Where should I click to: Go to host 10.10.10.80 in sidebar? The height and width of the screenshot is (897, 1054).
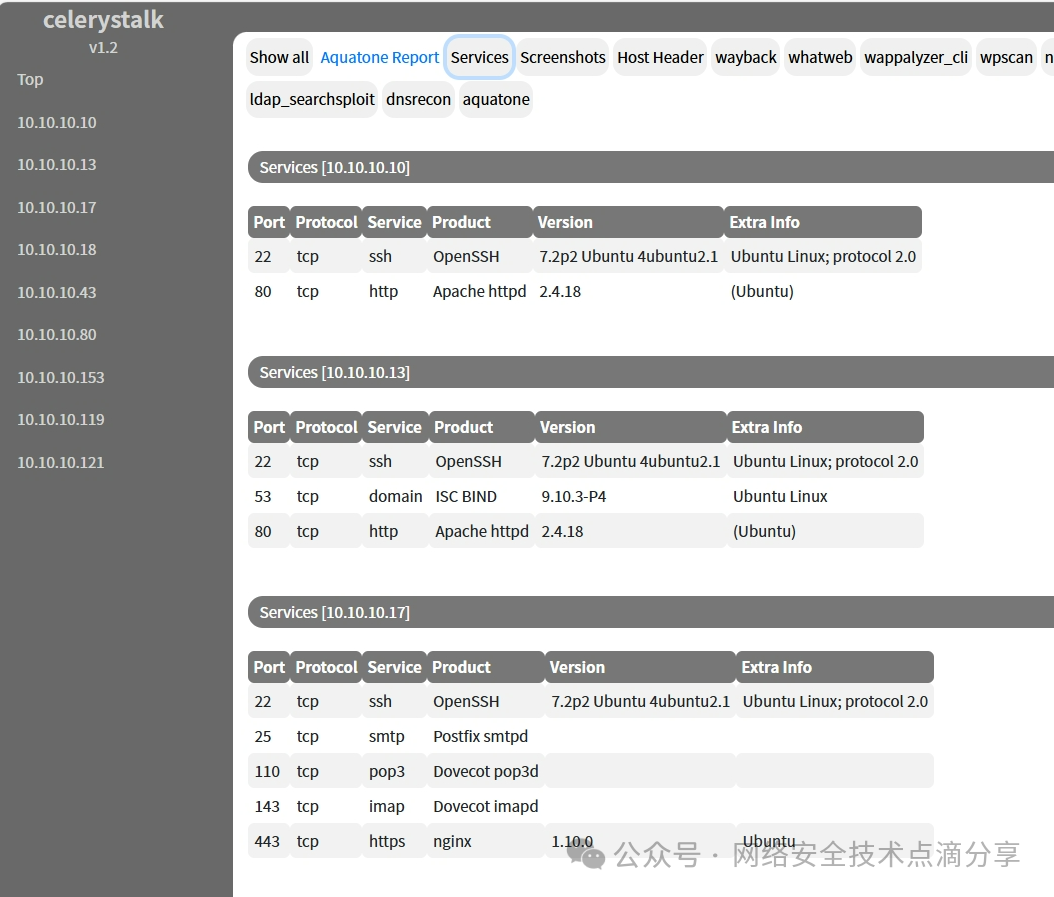[56, 335]
